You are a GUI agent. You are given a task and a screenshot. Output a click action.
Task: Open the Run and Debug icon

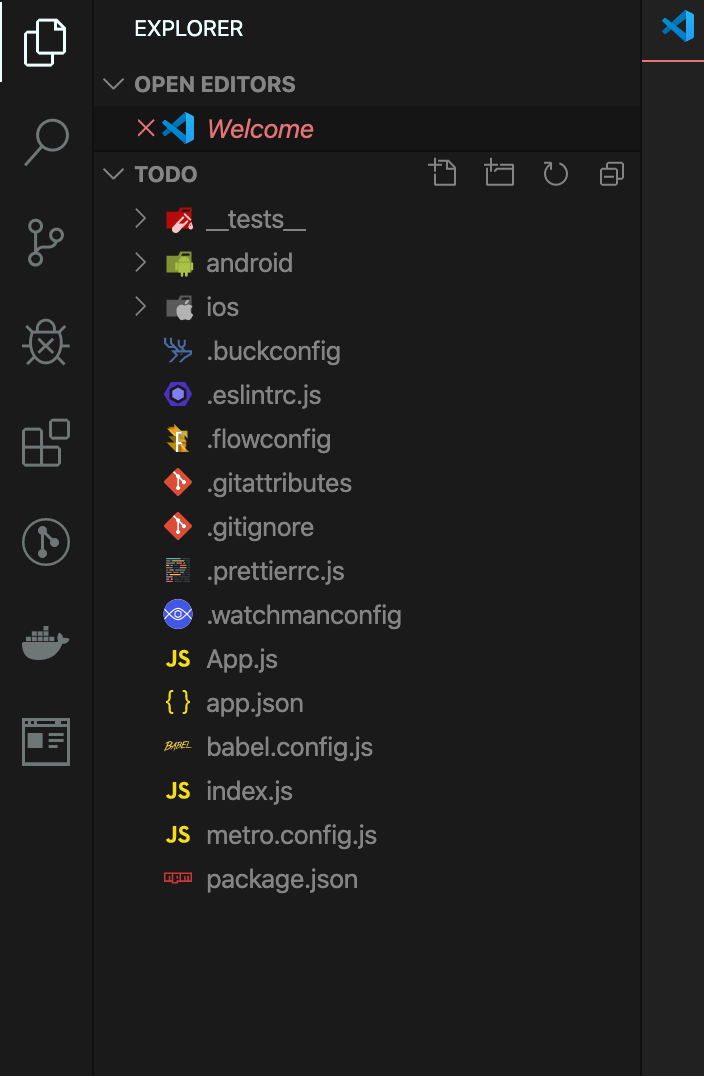point(44,343)
